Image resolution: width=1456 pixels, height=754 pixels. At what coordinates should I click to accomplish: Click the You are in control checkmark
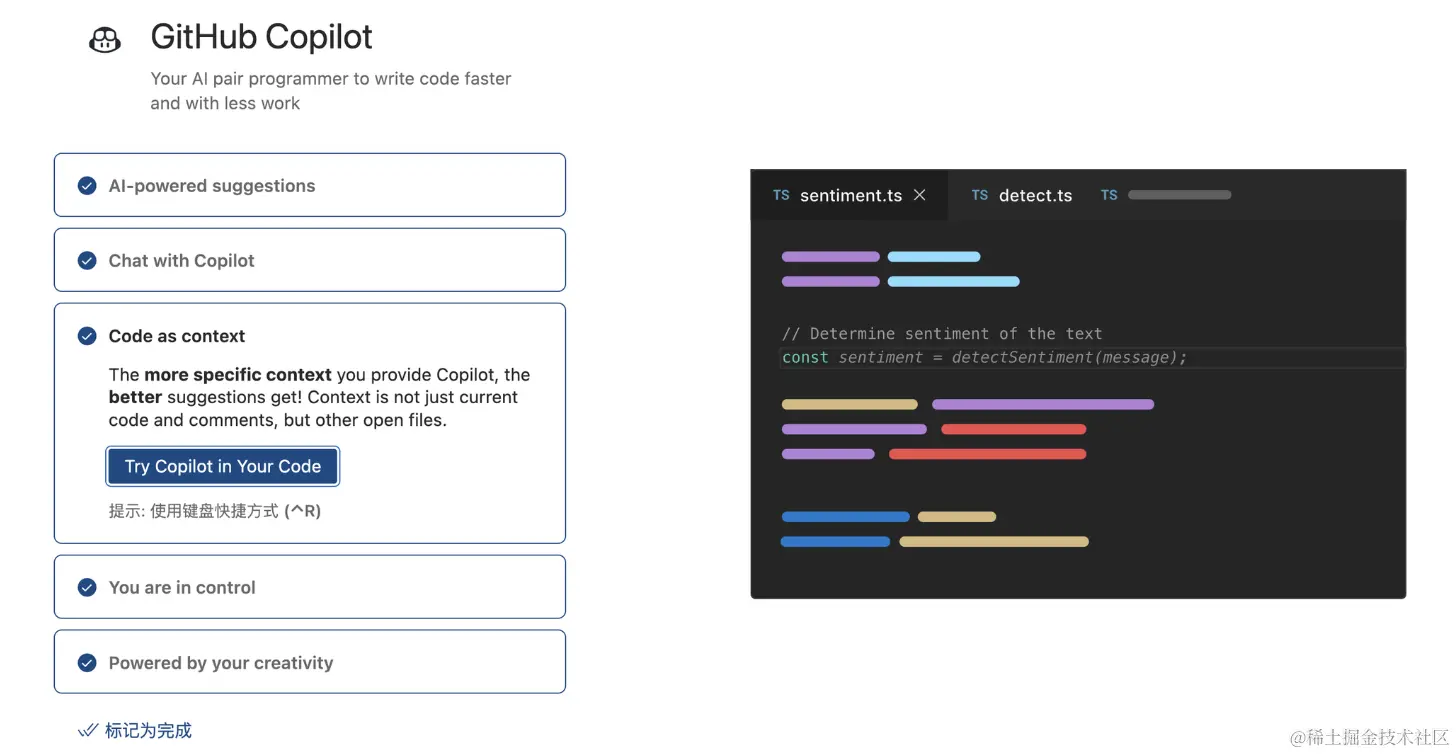(87, 588)
